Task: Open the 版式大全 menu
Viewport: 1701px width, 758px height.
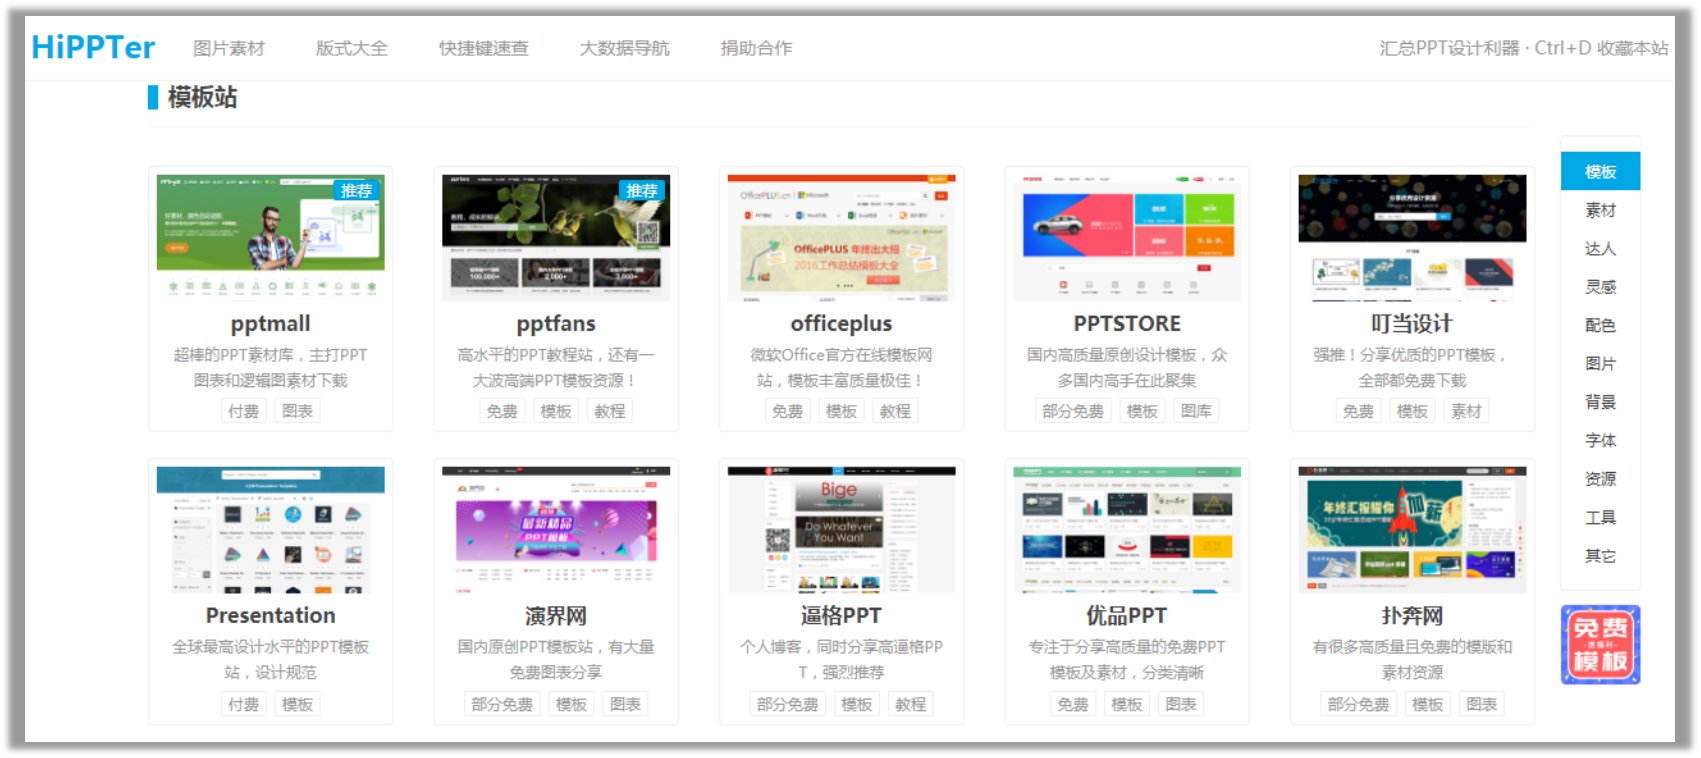Action: 352,48
